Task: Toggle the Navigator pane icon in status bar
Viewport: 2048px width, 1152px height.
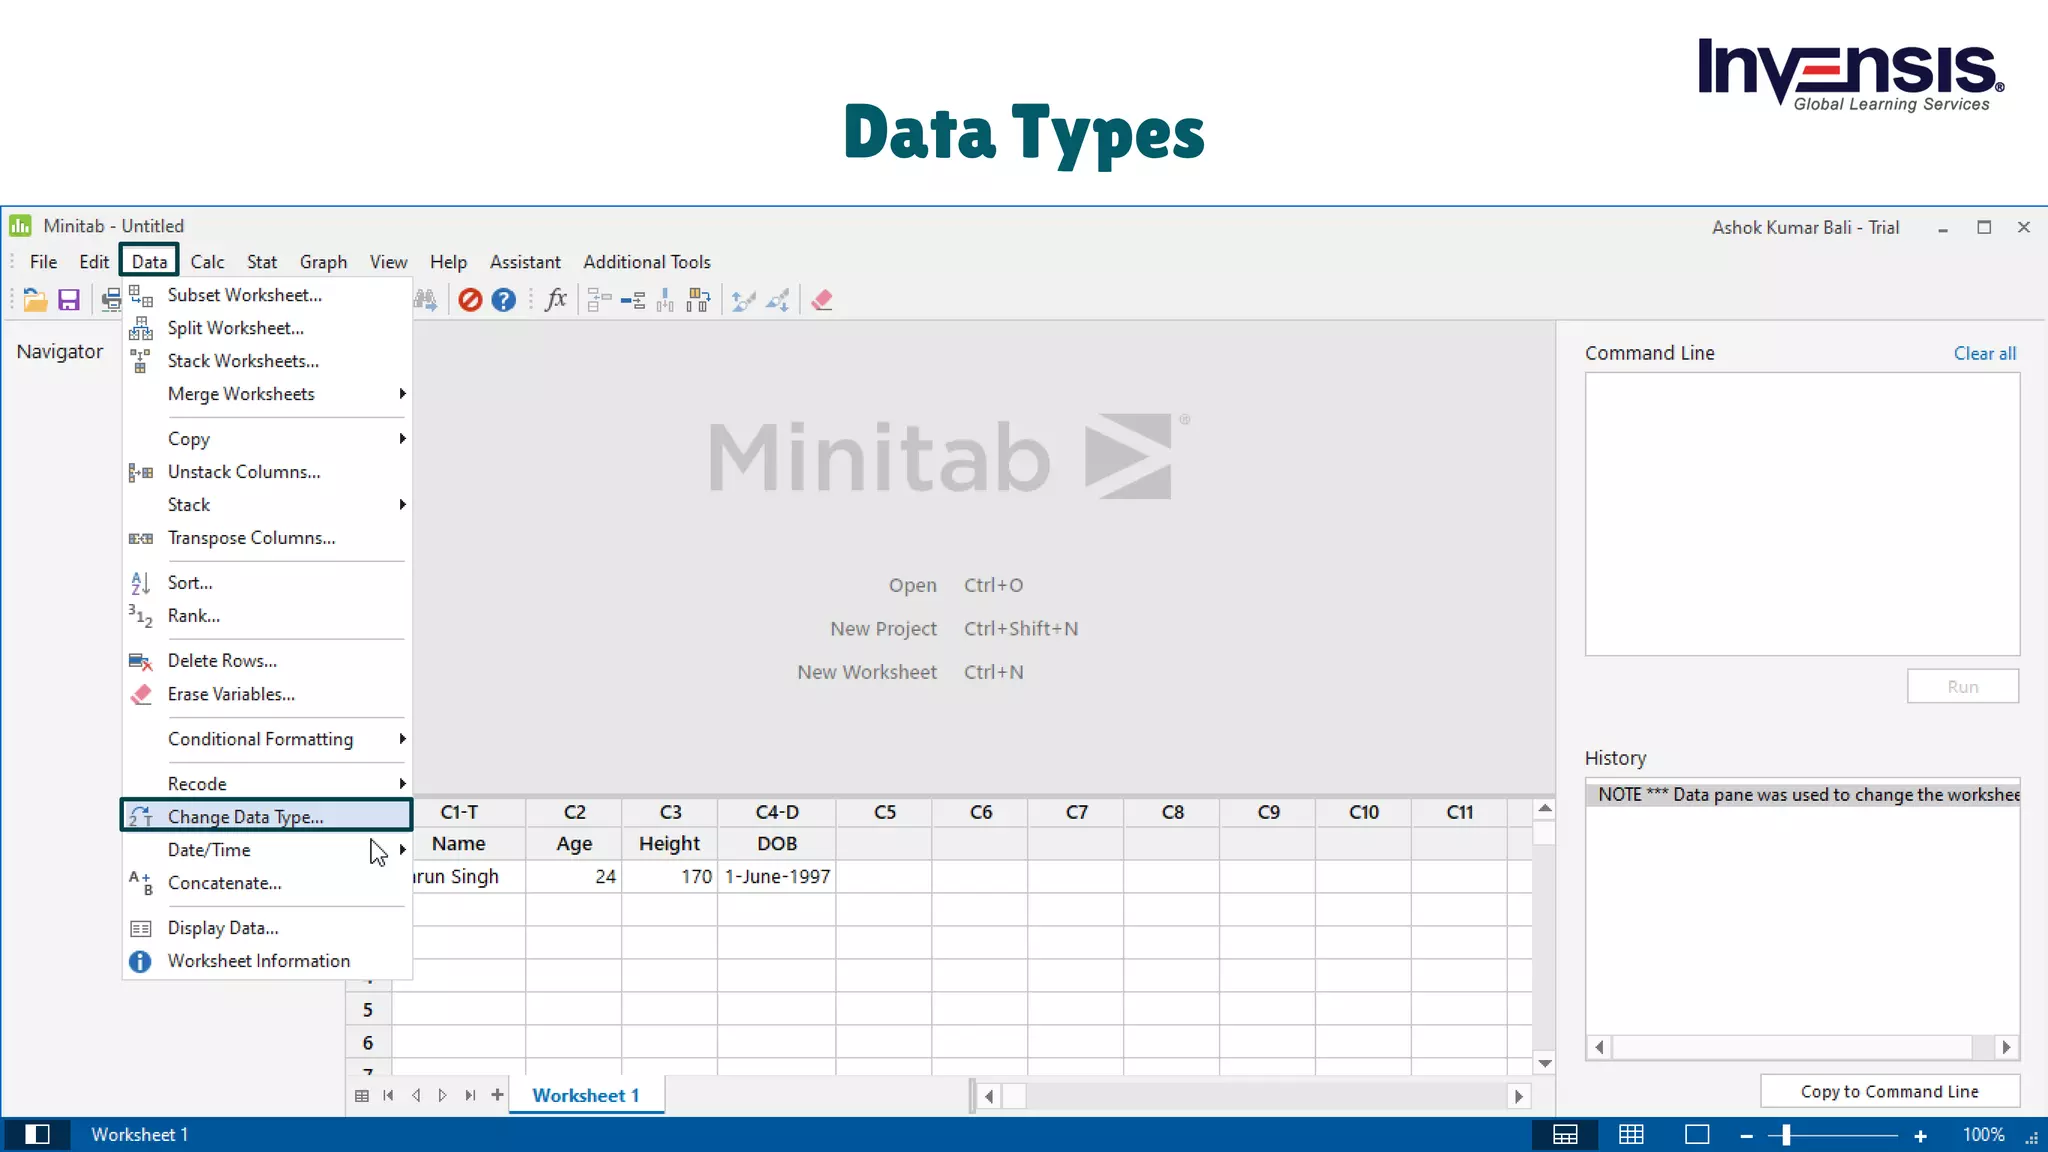Action: [37, 1134]
